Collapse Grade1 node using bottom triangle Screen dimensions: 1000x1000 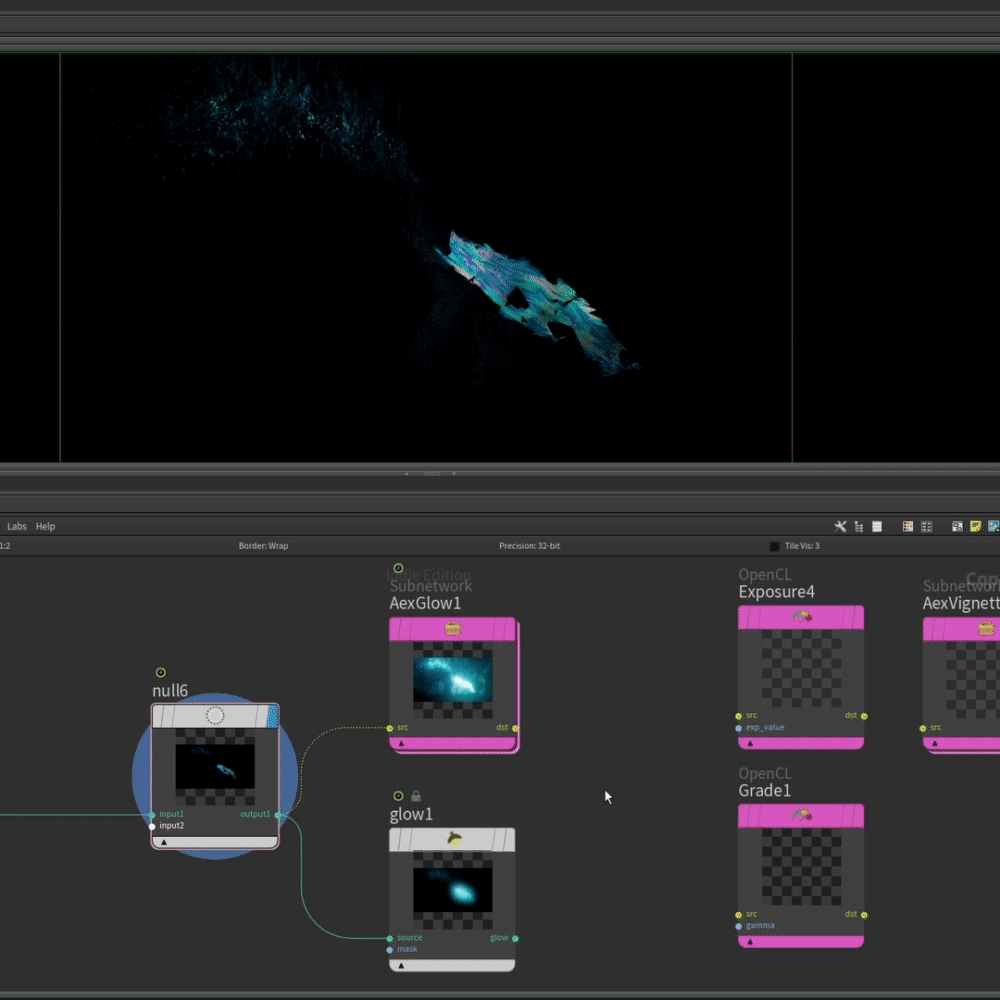click(750, 941)
